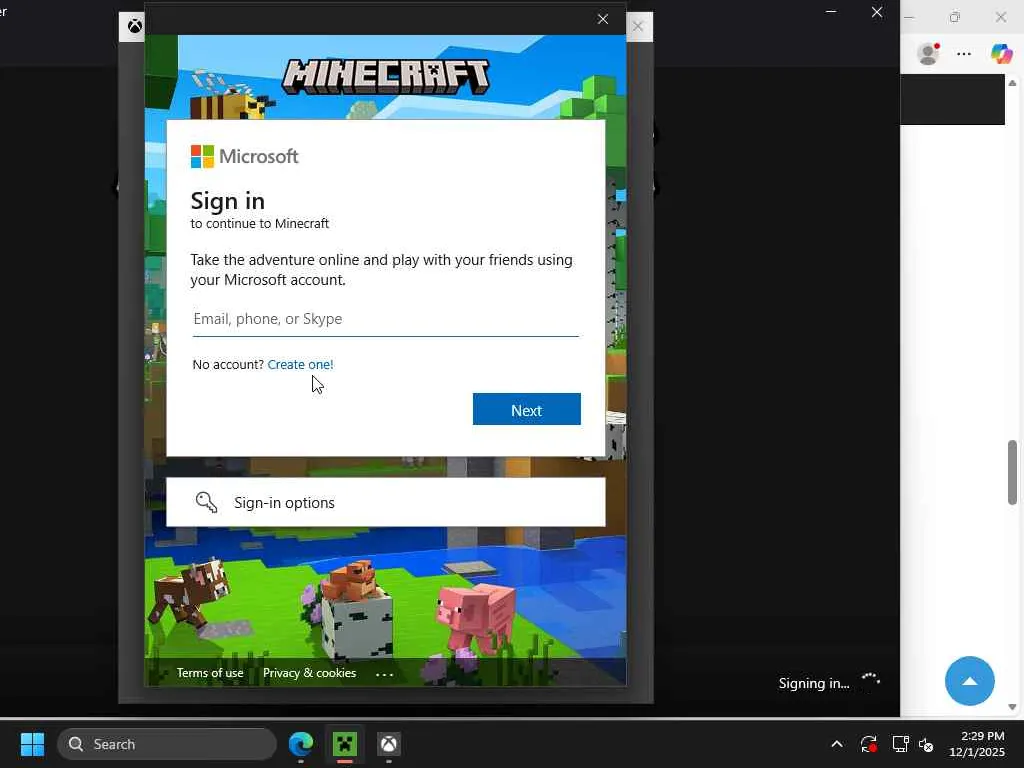This screenshot has width=1024, height=768.
Task: Click the Edge page vertical scrollbar thumb
Action: pos(1012,472)
